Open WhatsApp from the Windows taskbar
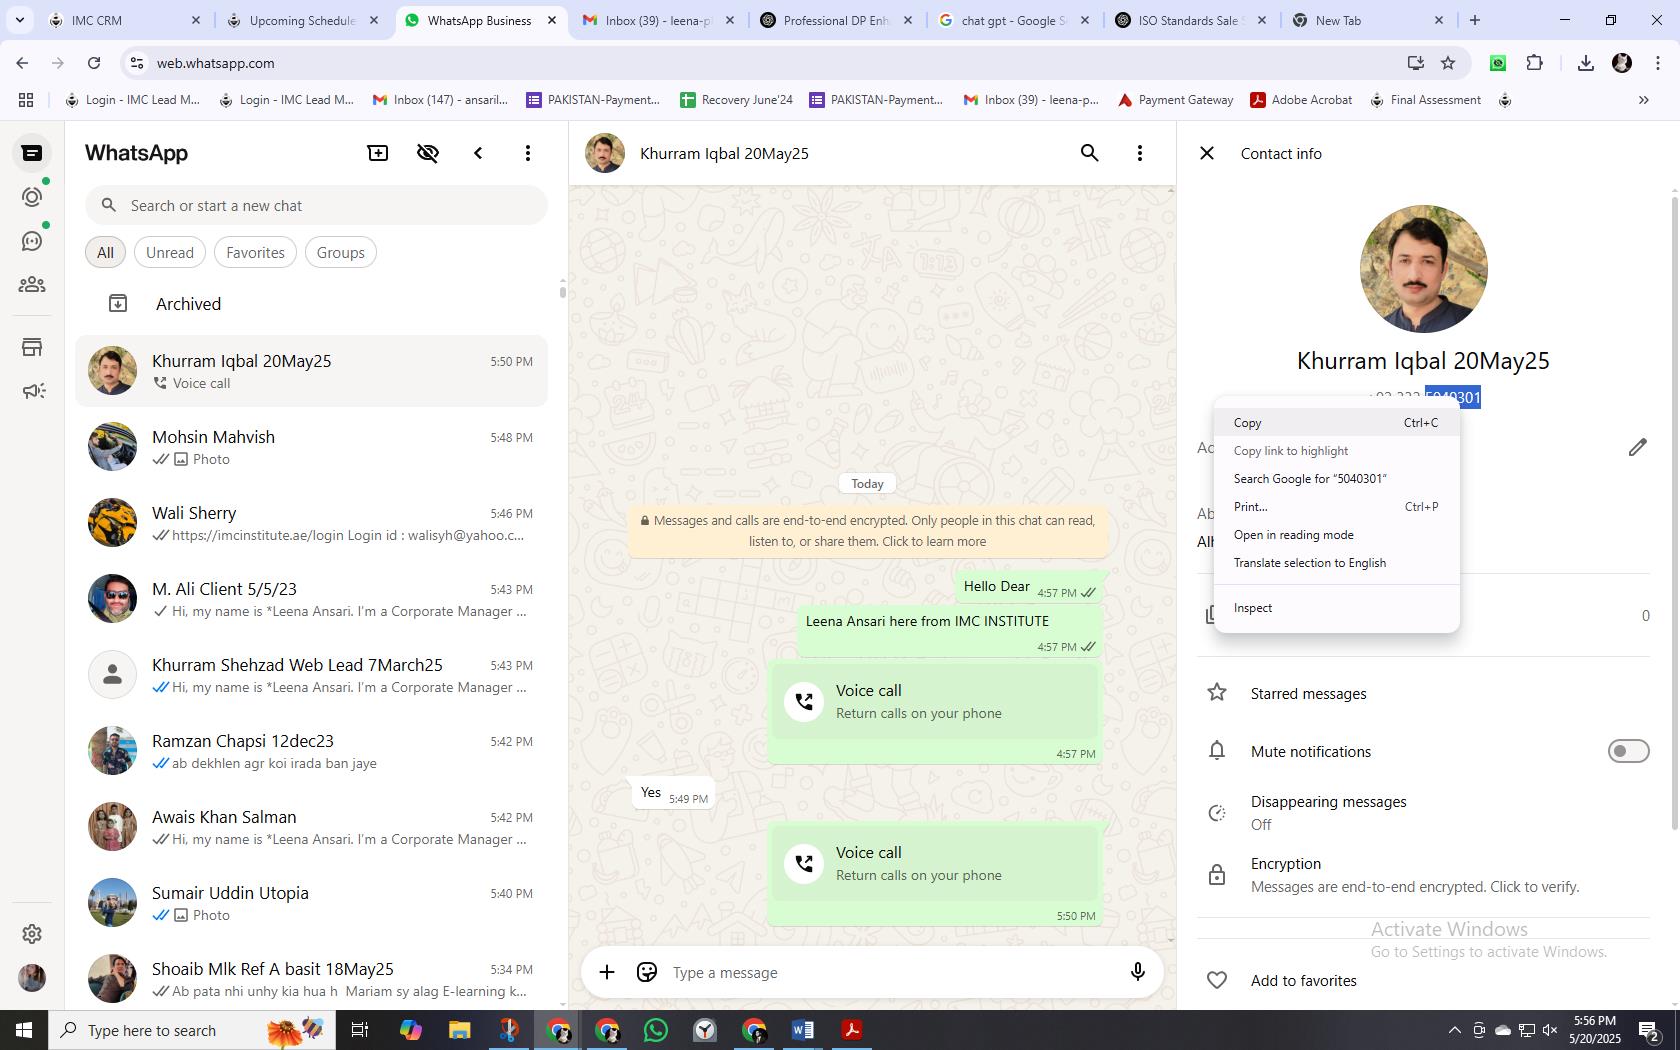 [x=656, y=1030]
